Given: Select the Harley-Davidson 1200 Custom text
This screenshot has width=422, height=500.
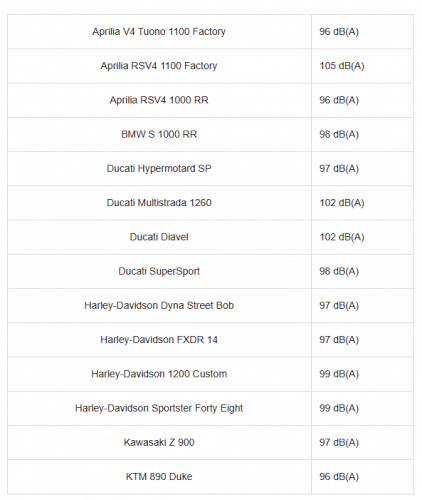Looking at the screenshot, I should [x=159, y=374].
